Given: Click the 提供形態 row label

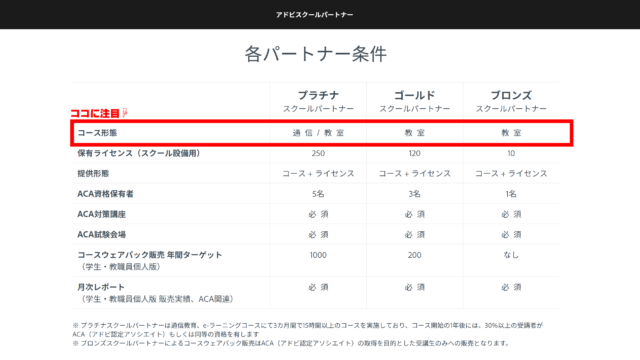Looking at the screenshot, I should 93,173.
